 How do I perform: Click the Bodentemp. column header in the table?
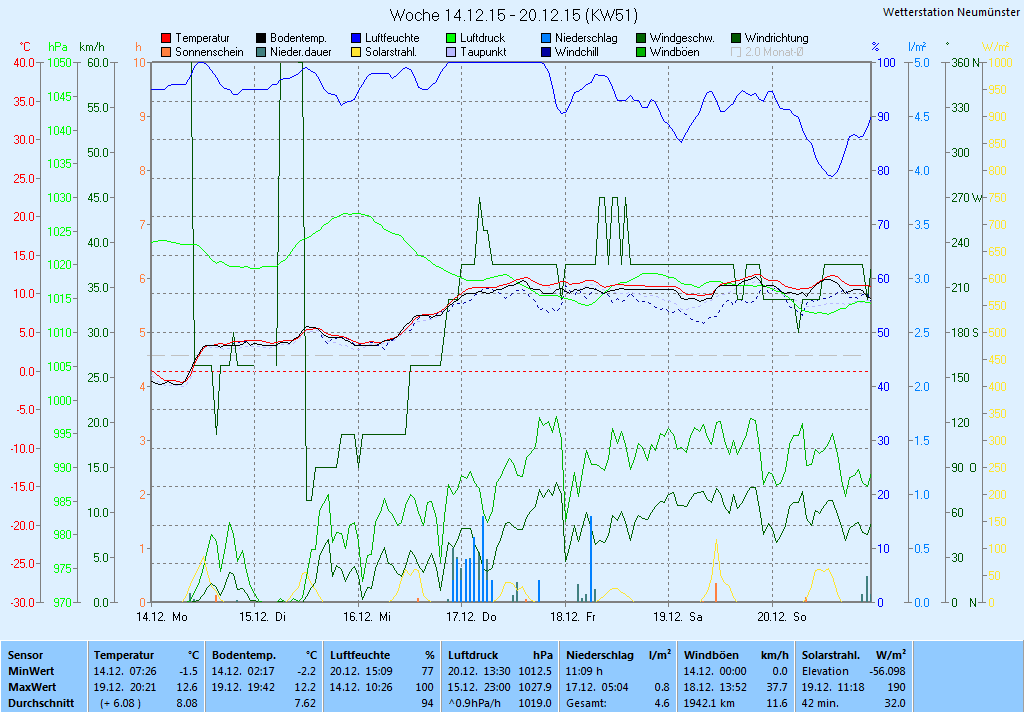click(244, 655)
